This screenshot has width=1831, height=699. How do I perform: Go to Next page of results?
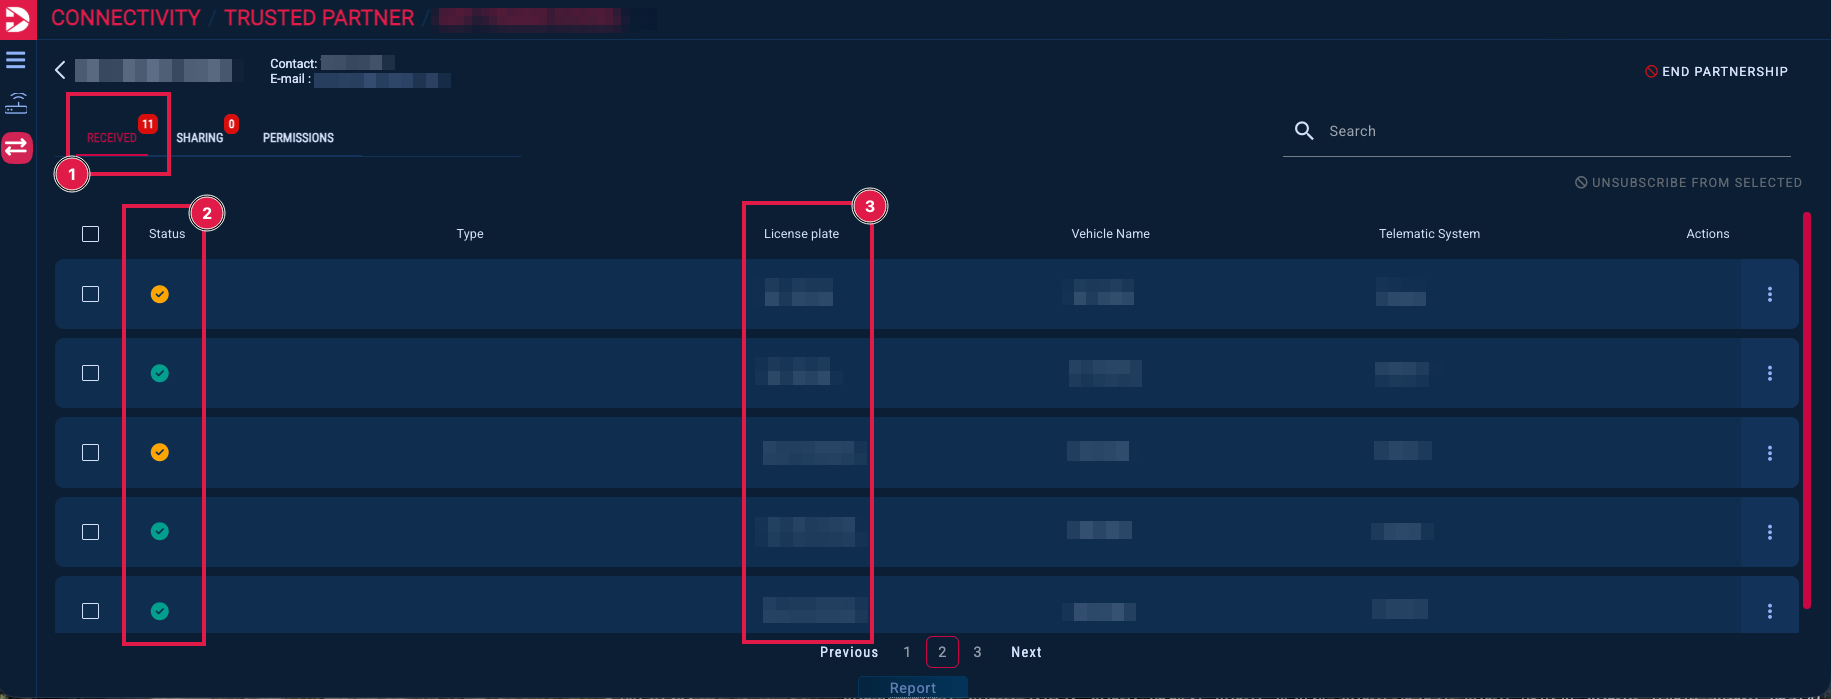[1026, 652]
